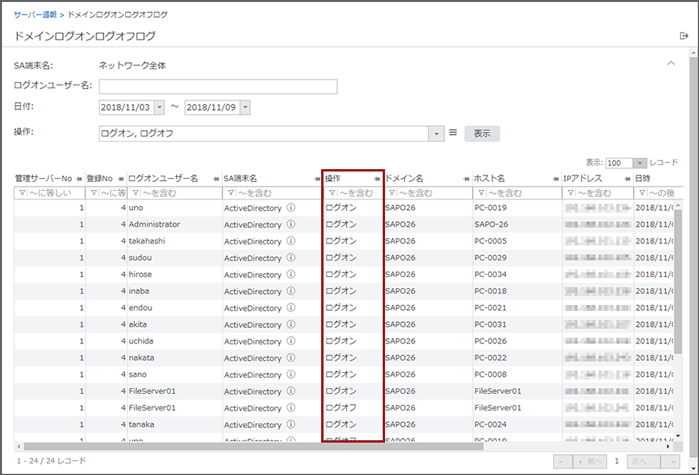Click the サーバー運用 breadcrumb link

click(x=35, y=15)
